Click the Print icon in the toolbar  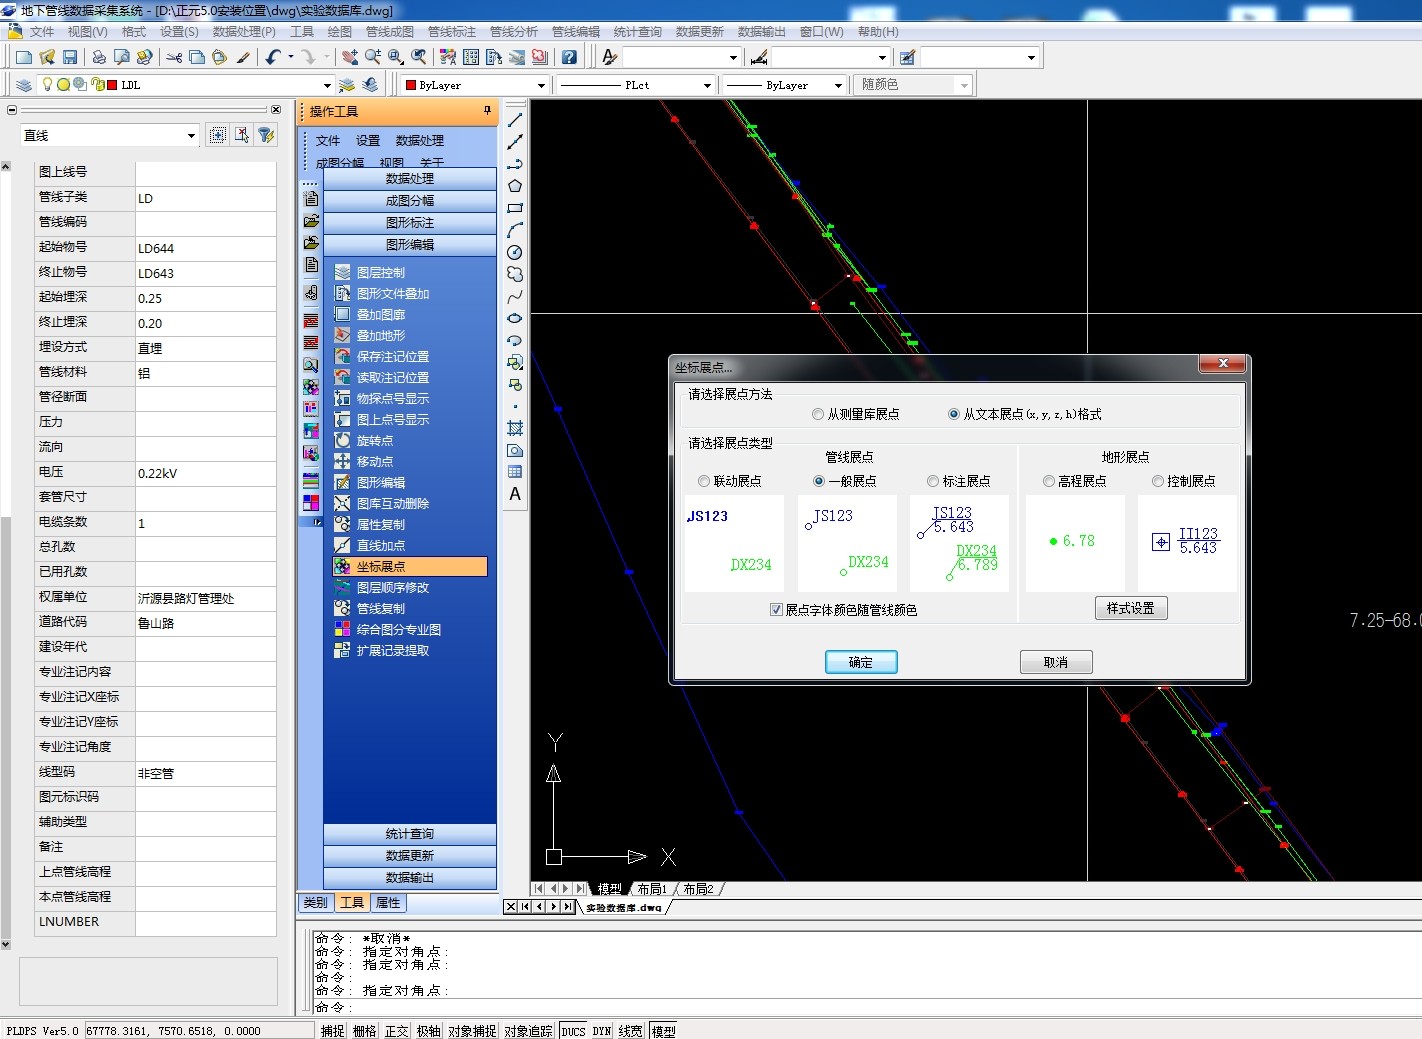tap(98, 57)
